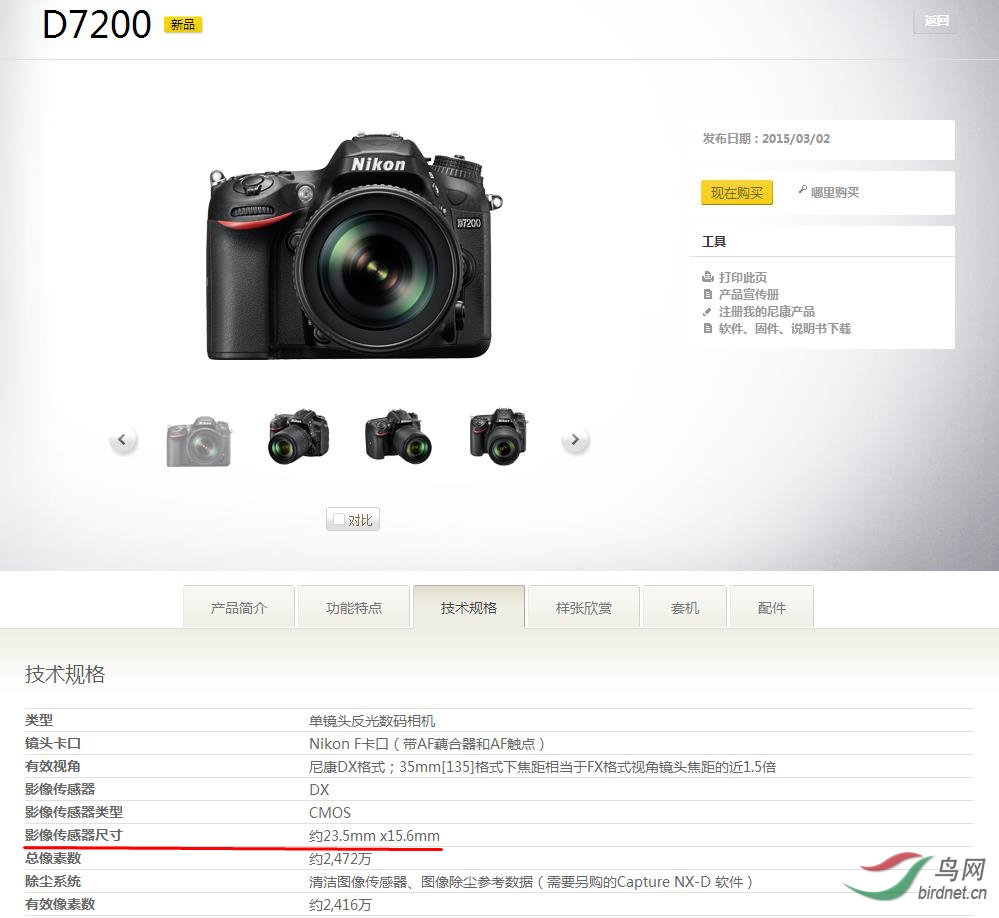The height and width of the screenshot is (918, 999).
Task: Tick the 对比 compare checkbox
Action: pyautogui.click(x=340, y=519)
